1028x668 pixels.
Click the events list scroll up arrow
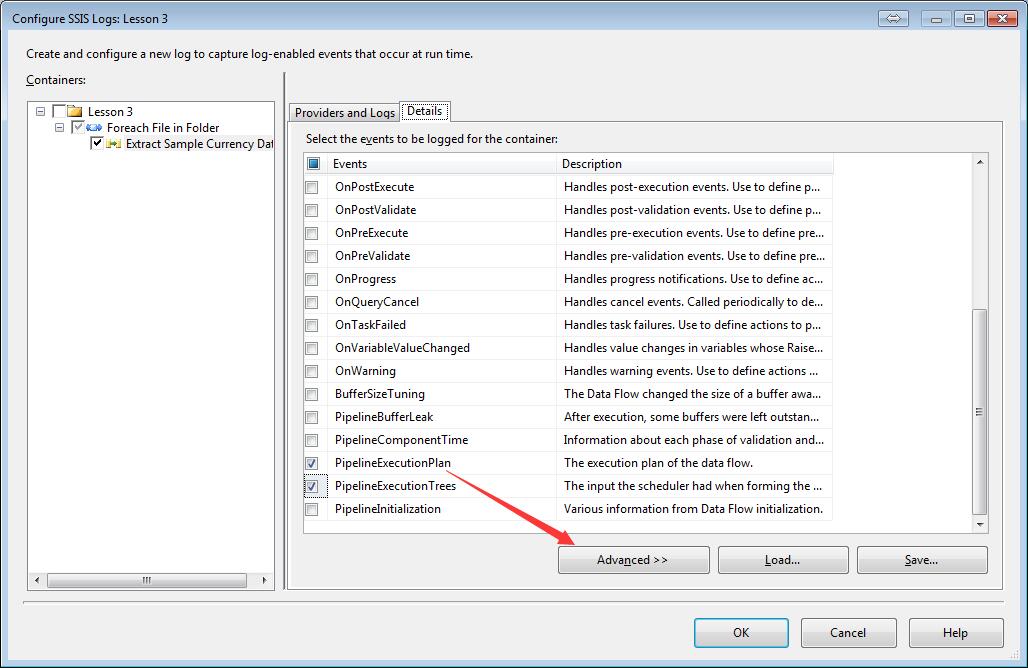979,162
